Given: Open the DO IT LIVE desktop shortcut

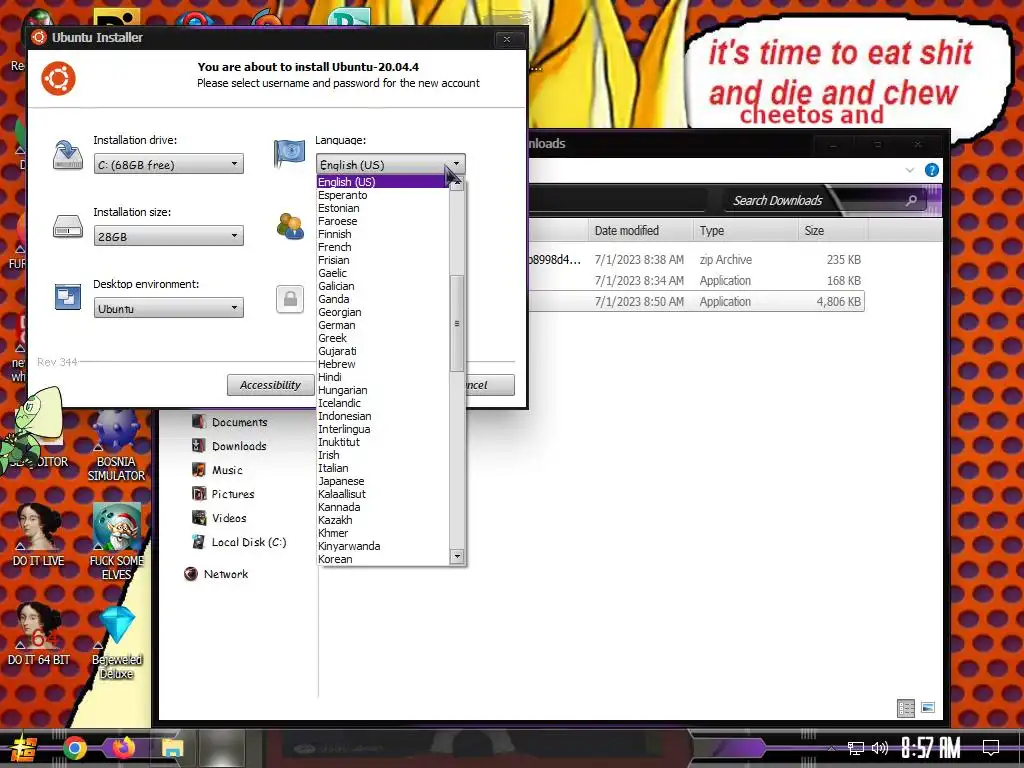Looking at the screenshot, I should [39, 536].
